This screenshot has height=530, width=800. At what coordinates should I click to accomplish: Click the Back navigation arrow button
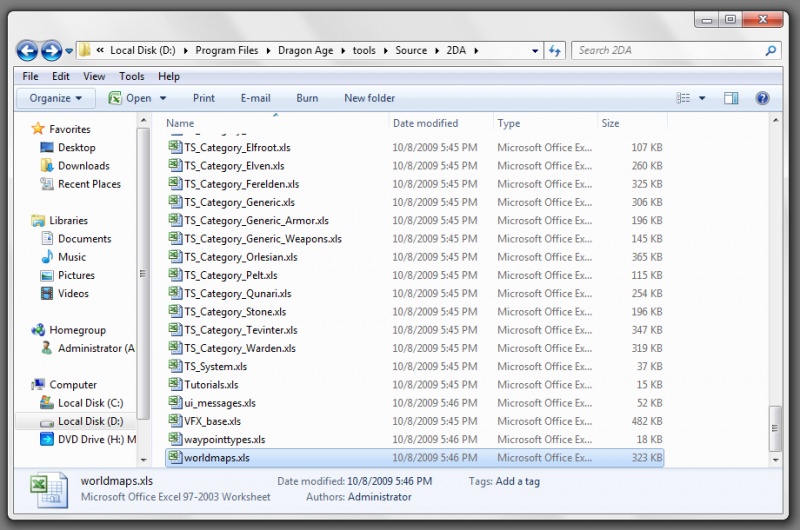coord(27,51)
